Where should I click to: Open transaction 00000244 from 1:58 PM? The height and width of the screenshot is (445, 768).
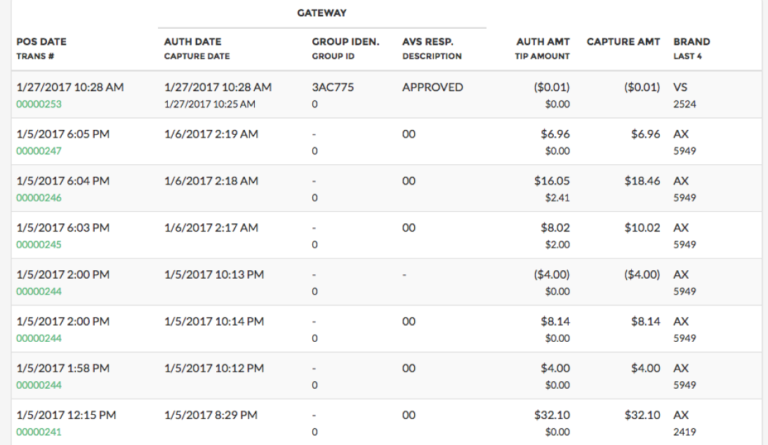(39, 385)
